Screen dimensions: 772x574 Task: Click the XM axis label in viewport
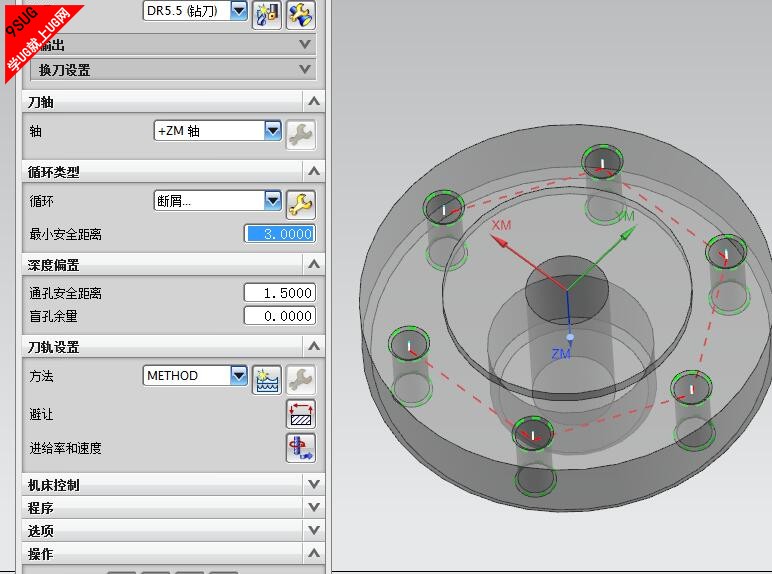pos(501,225)
